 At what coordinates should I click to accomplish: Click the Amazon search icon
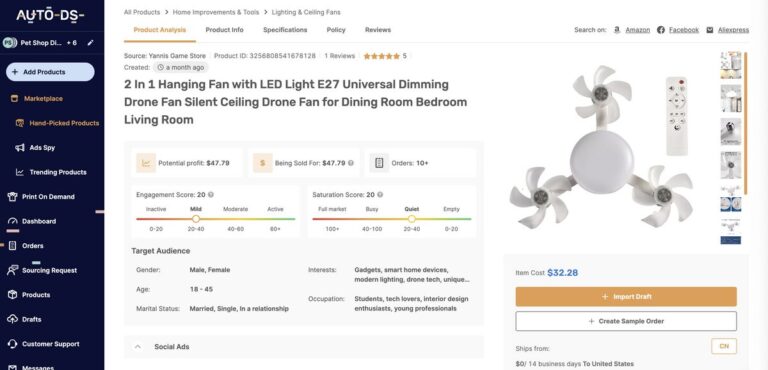616,30
